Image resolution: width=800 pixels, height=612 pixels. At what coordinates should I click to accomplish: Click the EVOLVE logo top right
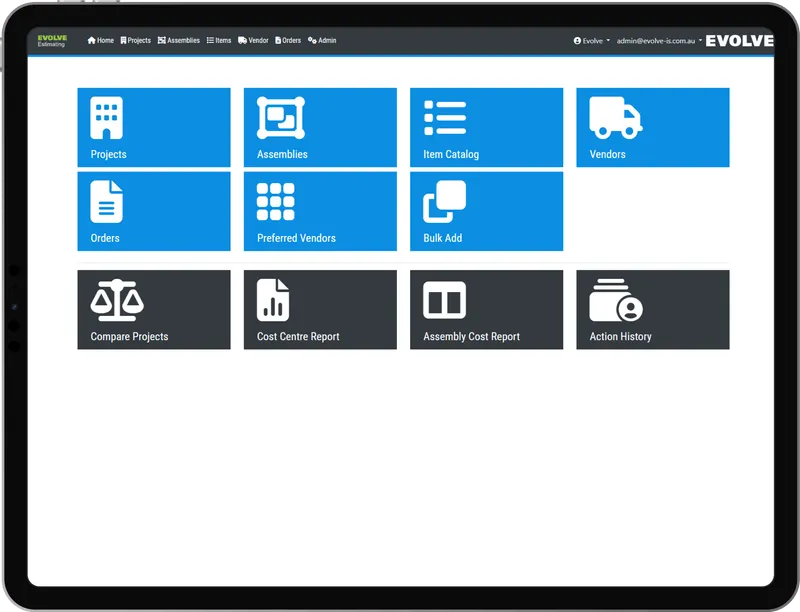click(742, 41)
